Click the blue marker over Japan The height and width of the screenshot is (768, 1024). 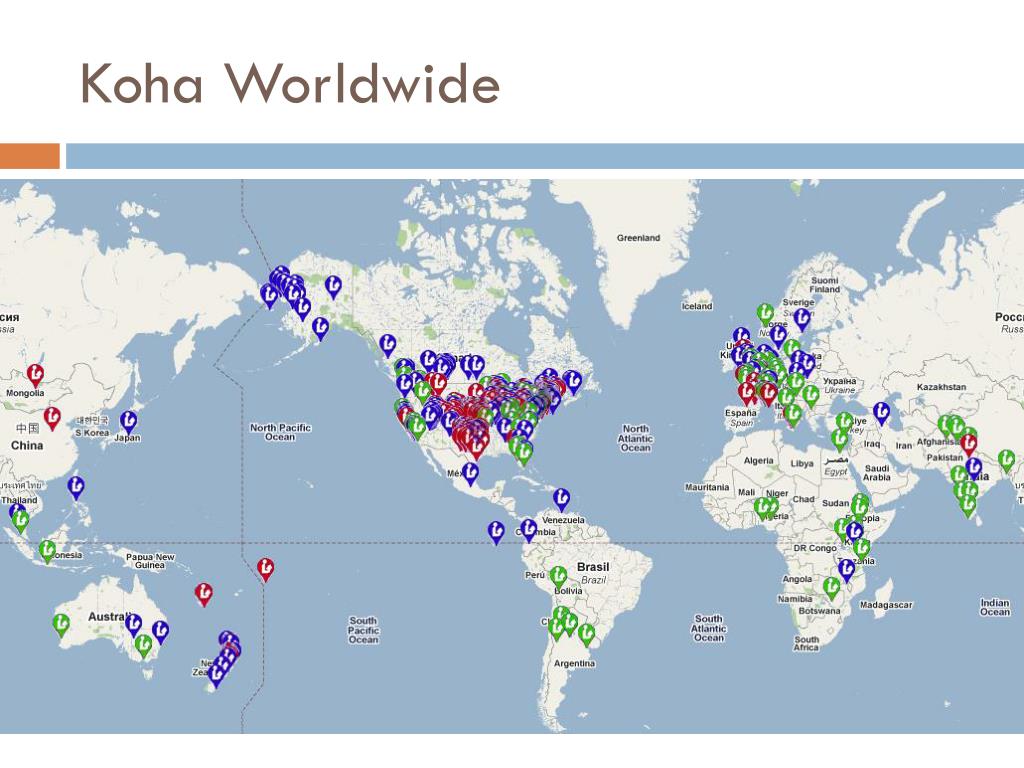[129, 422]
